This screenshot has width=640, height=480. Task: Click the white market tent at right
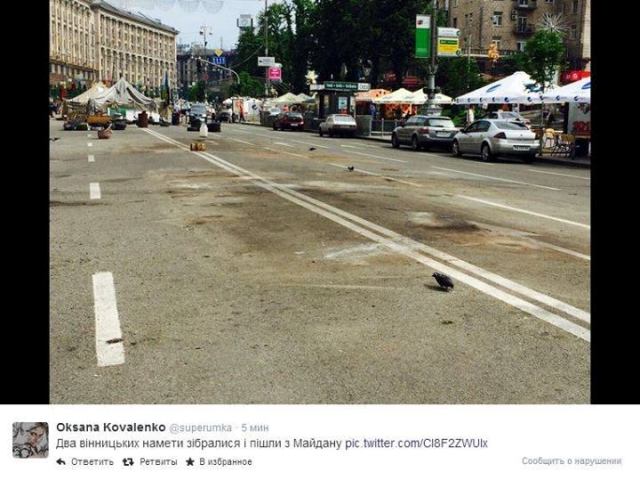click(x=505, y=89)
